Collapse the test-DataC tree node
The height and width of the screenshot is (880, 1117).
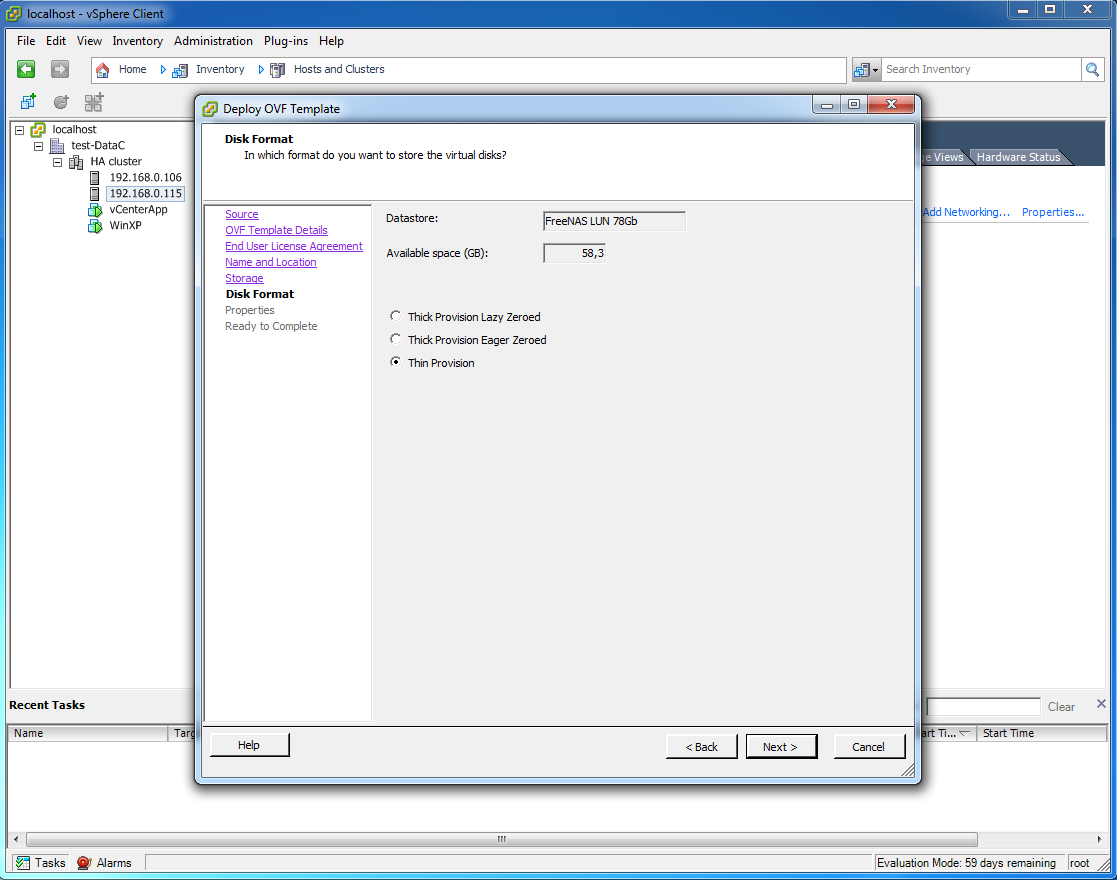coord(38,146)
